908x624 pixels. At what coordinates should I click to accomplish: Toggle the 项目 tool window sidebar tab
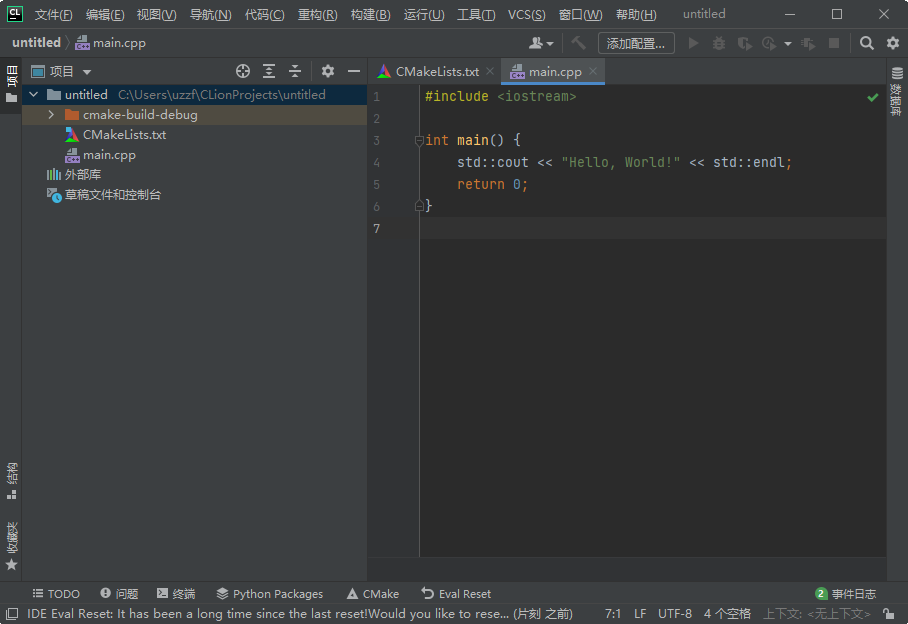click(11, 84)
